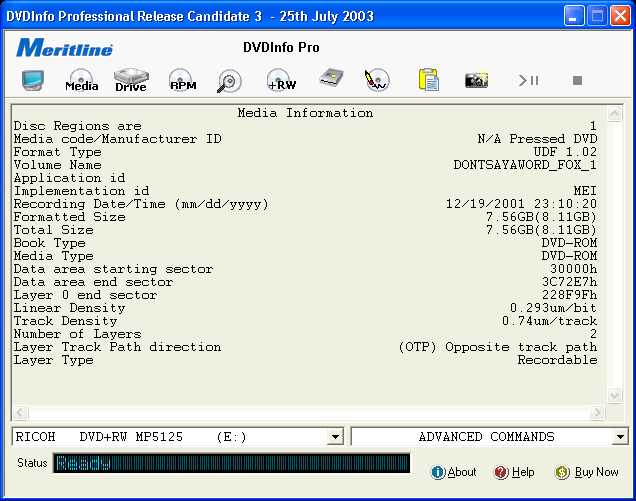Click the '3C72E7h' end sector value

[x=569, y=282]
